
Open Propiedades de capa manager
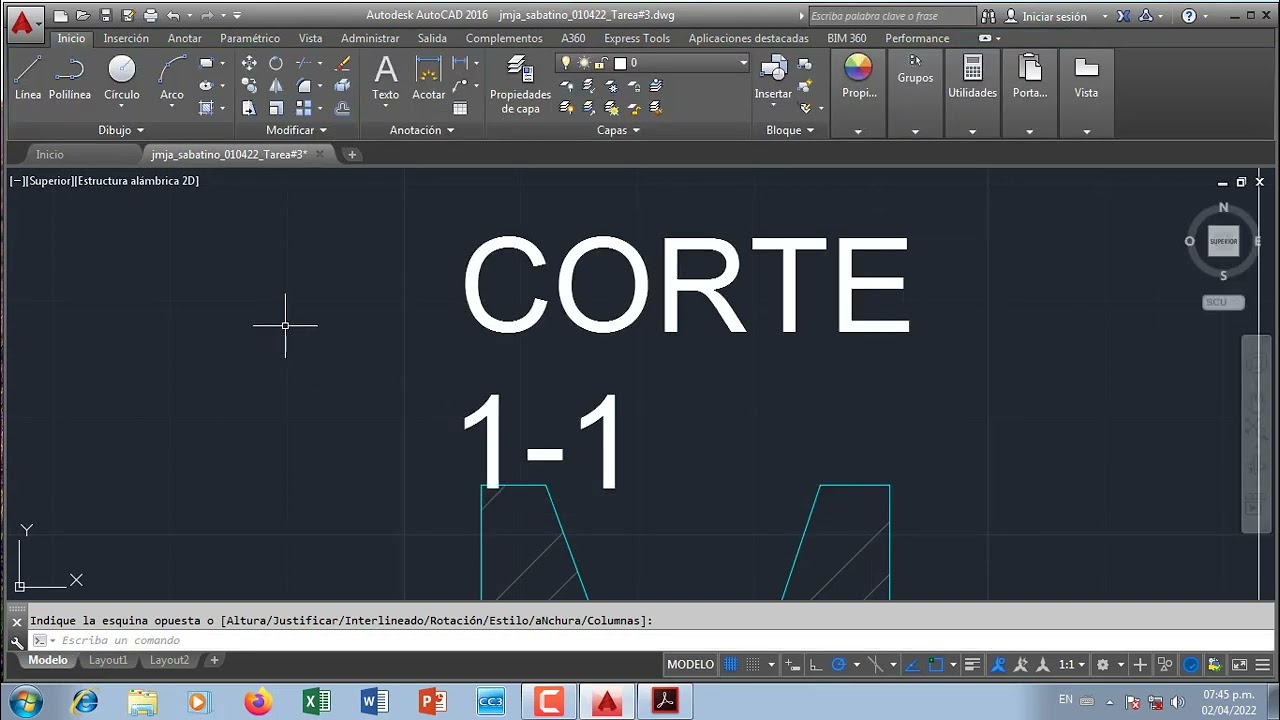tap(520, 84)
